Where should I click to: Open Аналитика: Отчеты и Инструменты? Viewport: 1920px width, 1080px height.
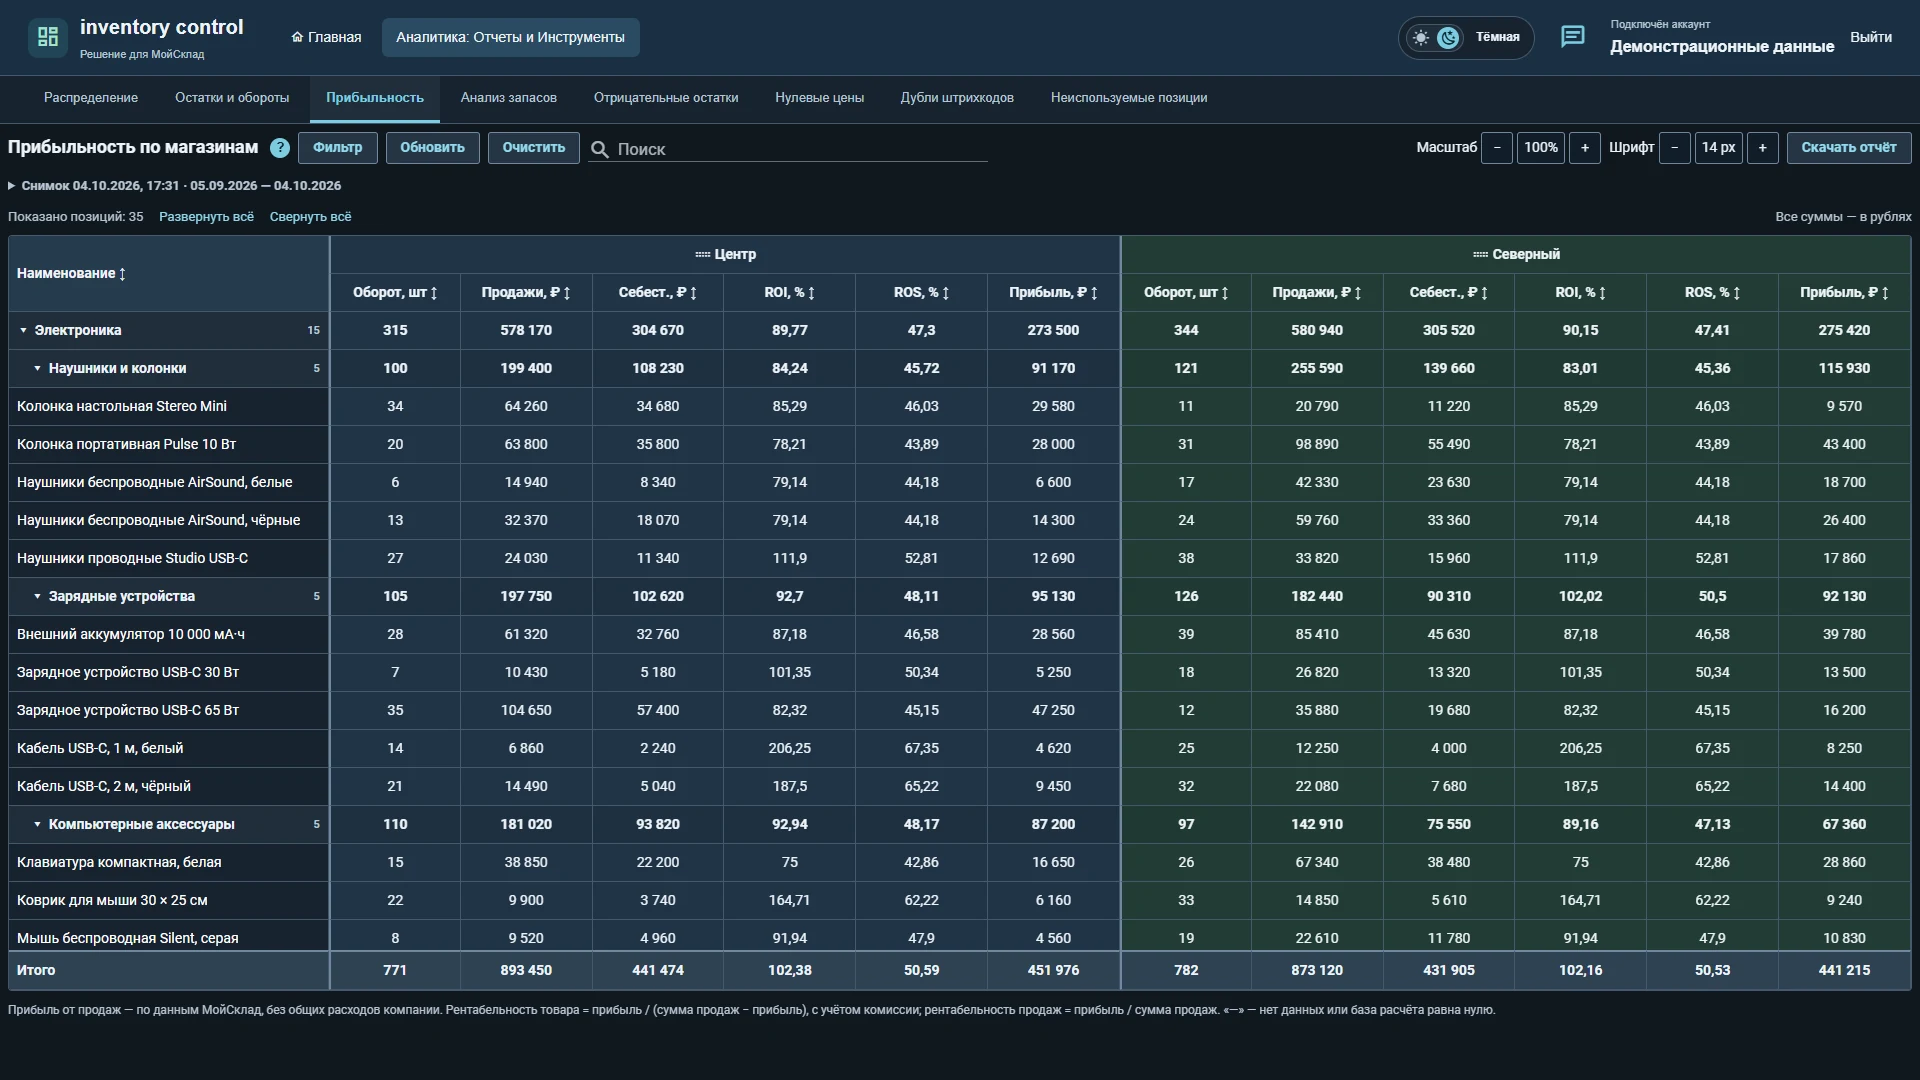point(510,37)
